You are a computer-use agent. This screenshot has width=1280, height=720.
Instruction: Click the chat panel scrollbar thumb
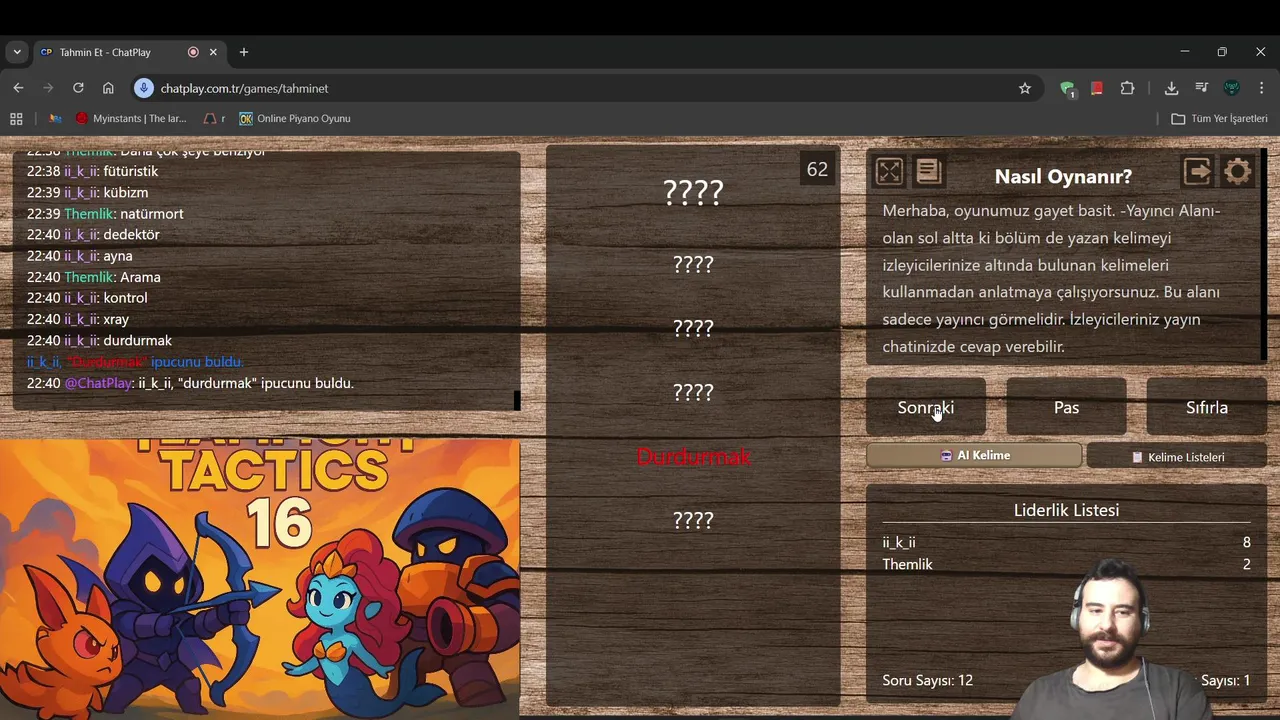tap(517, 400)
